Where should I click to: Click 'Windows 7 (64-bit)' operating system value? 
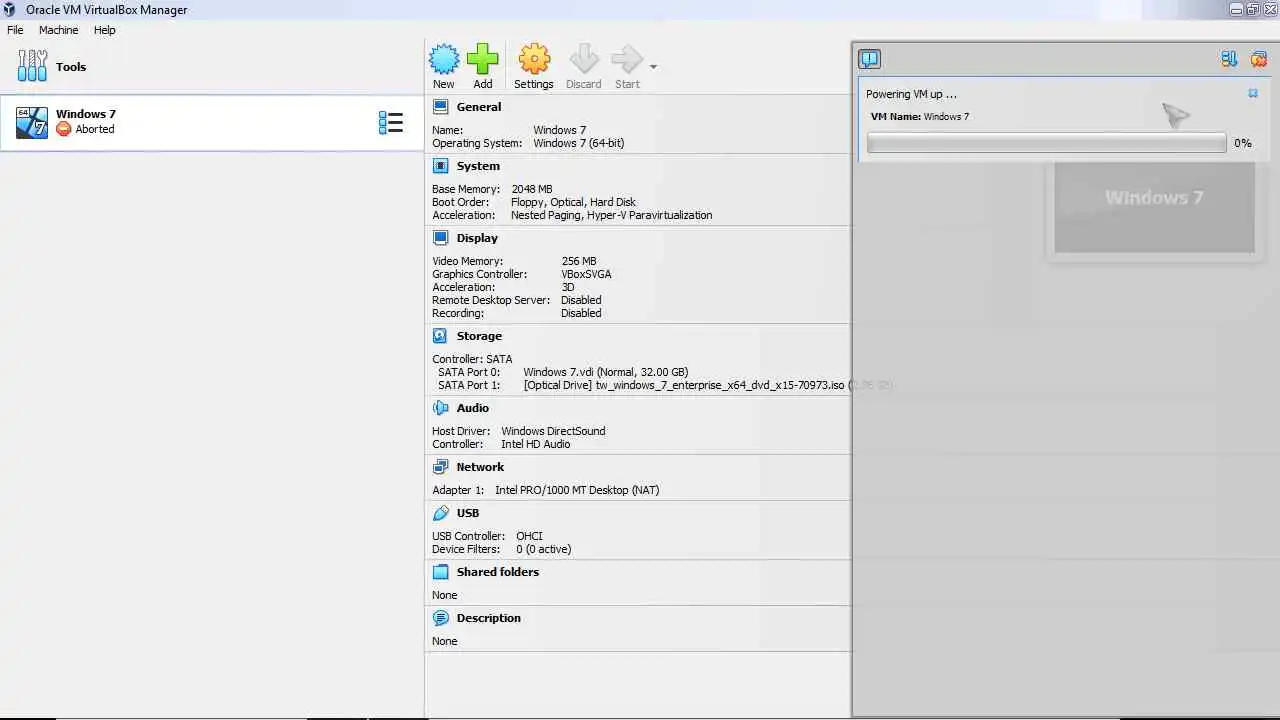point(579,143)
